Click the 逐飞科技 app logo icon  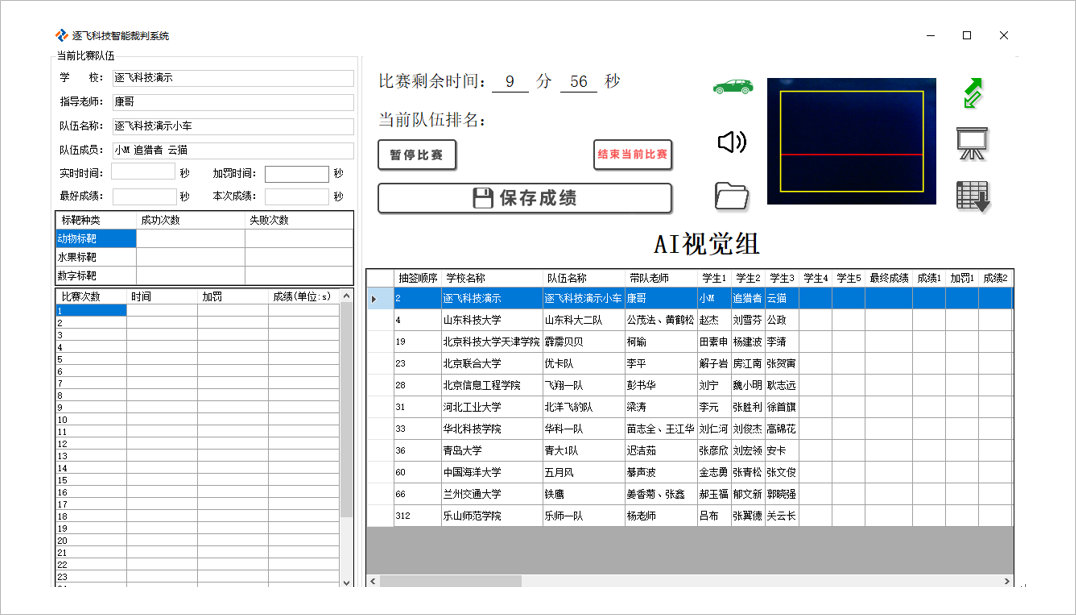(x=62, y=35)
